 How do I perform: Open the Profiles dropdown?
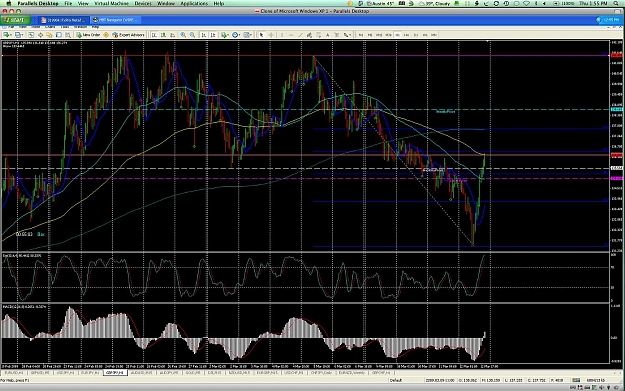[x=18, y=35]
